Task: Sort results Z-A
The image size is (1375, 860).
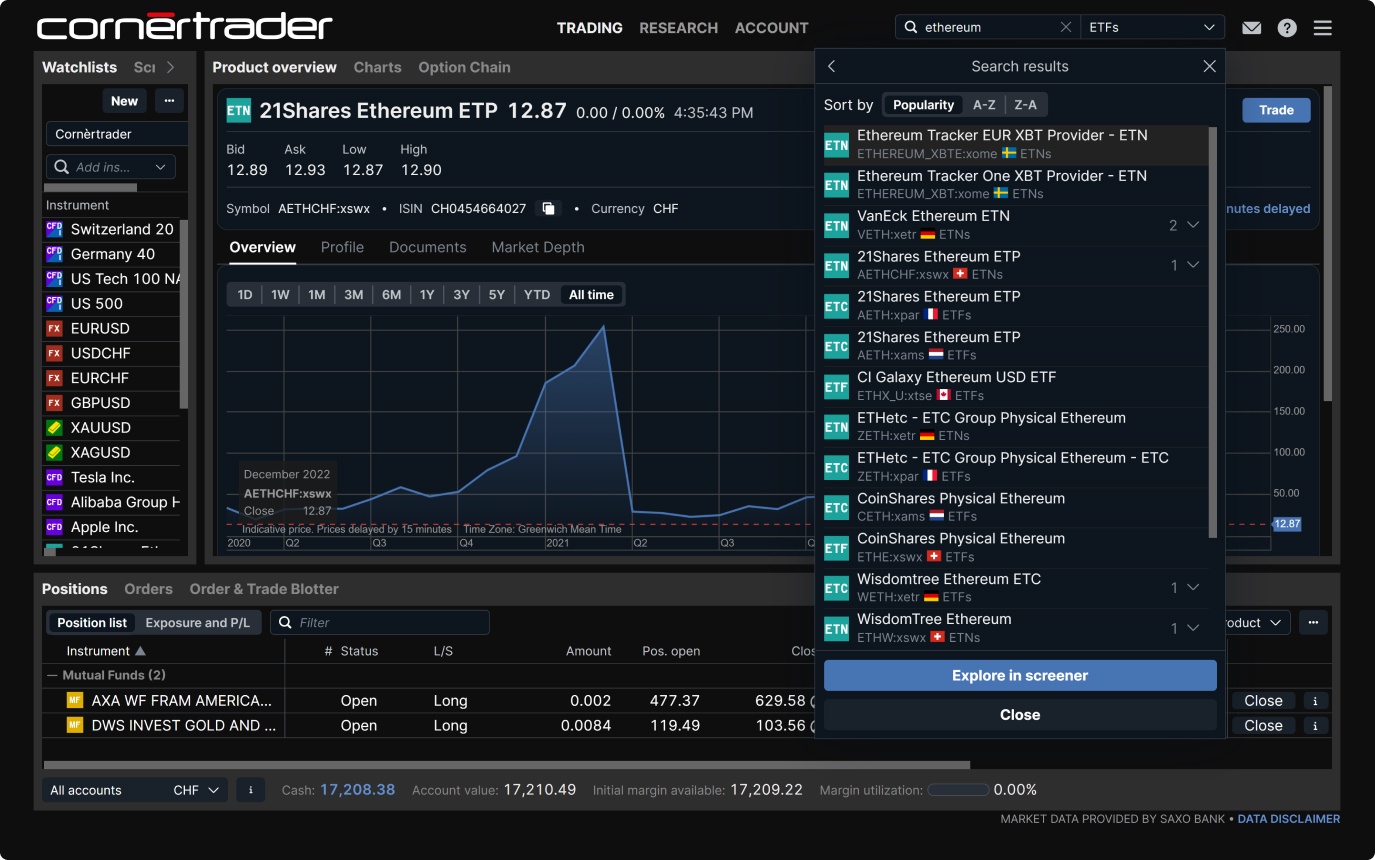Action: pos(1025,105)
